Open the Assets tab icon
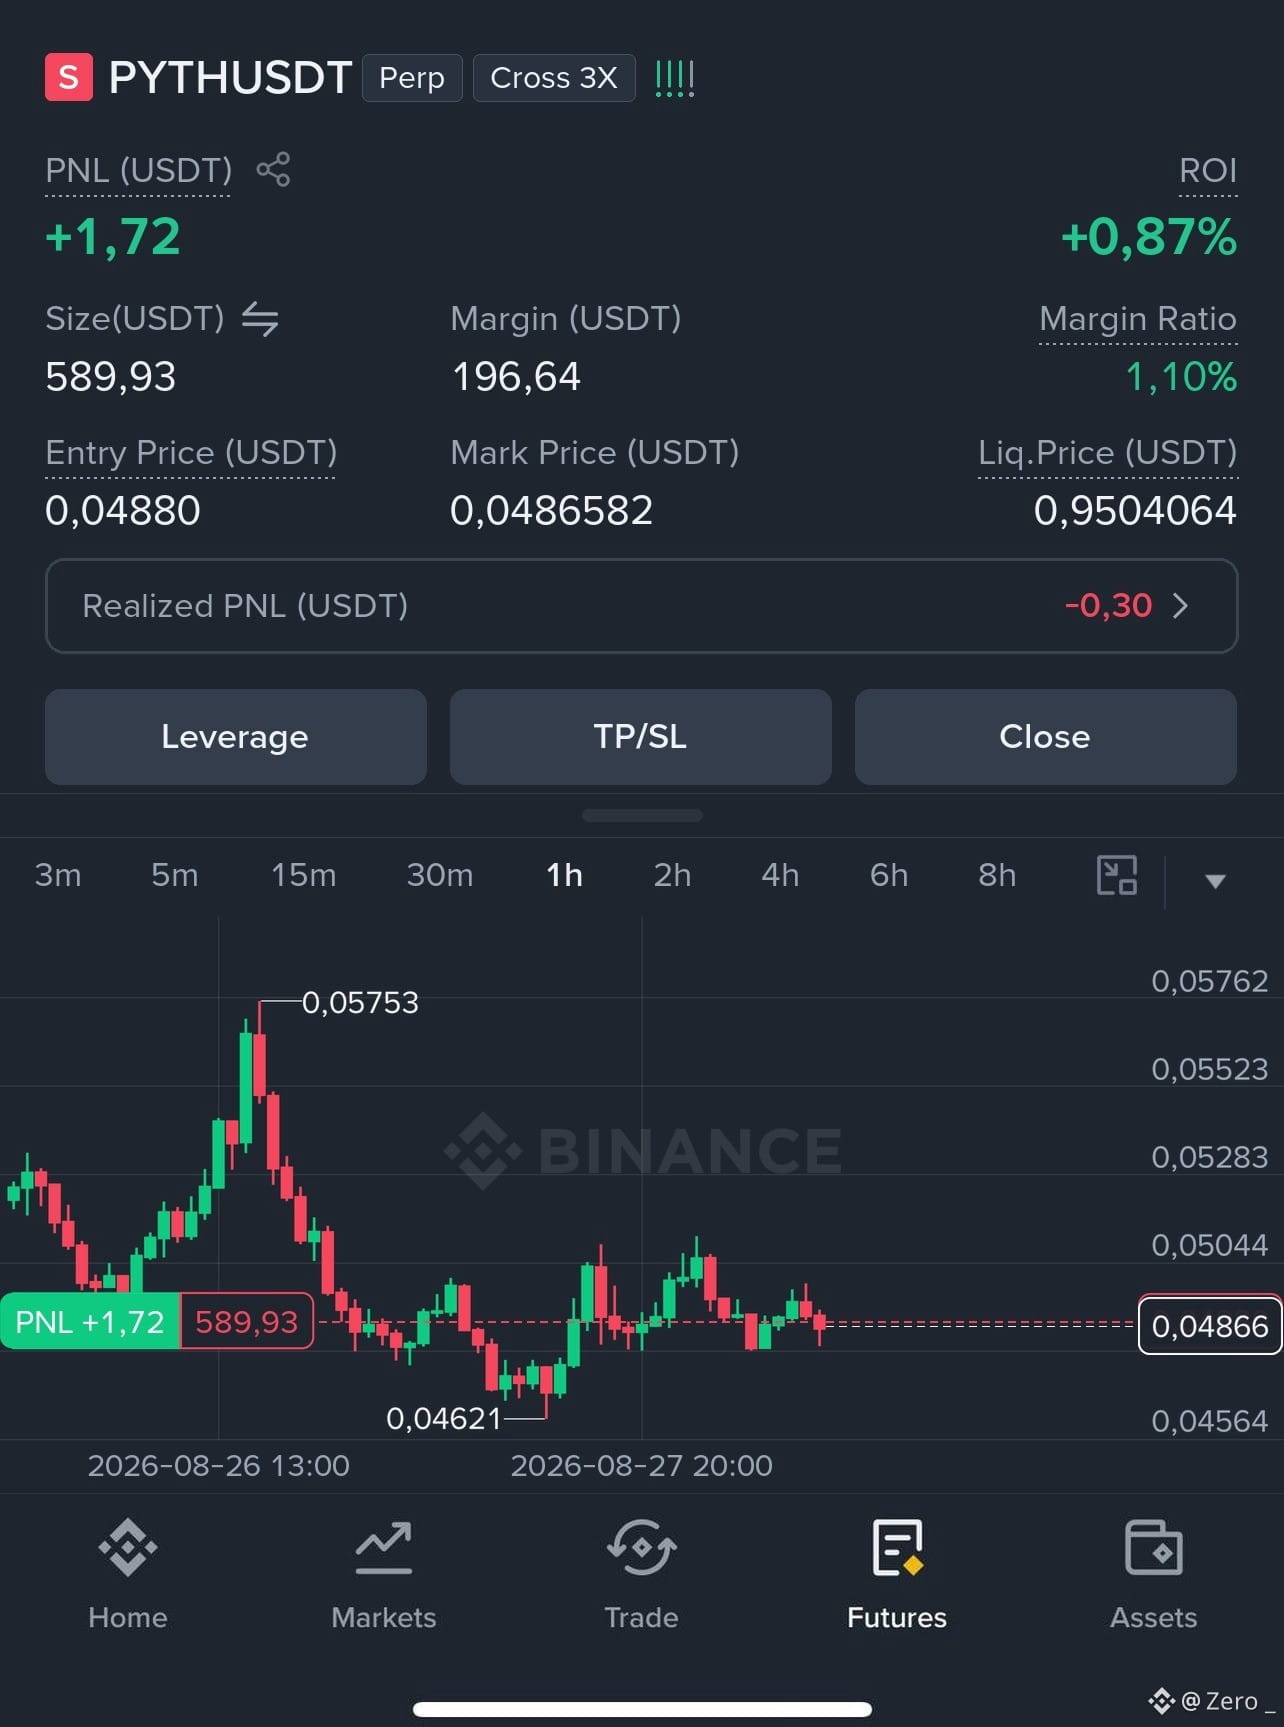1284x1727 pixels. coord(1154,1547)
